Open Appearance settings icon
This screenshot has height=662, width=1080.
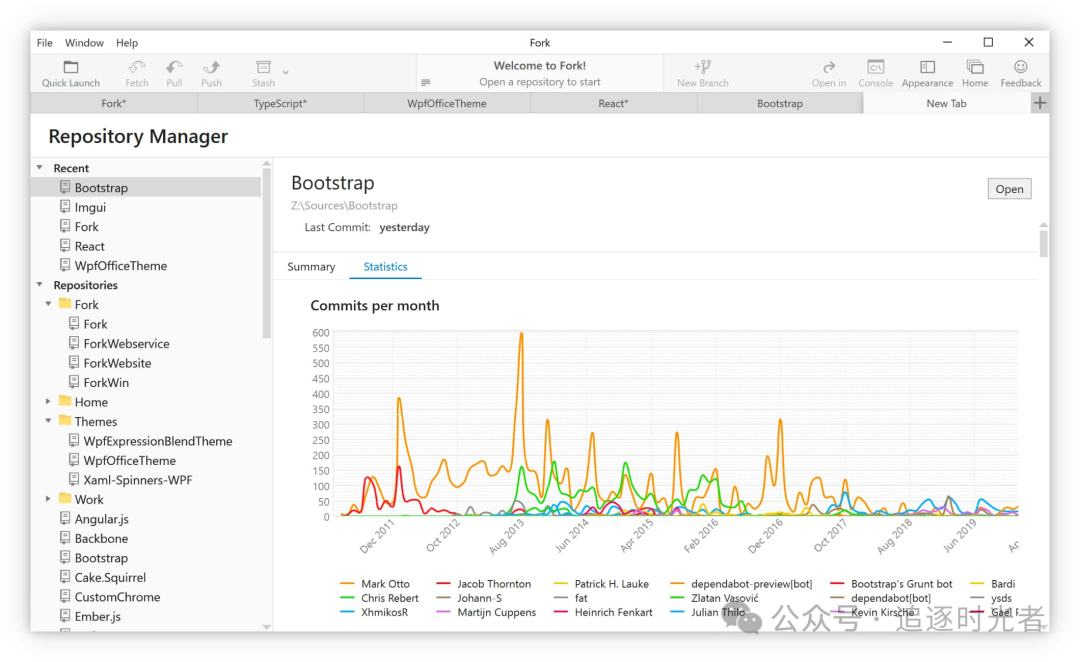click(927, 67)
